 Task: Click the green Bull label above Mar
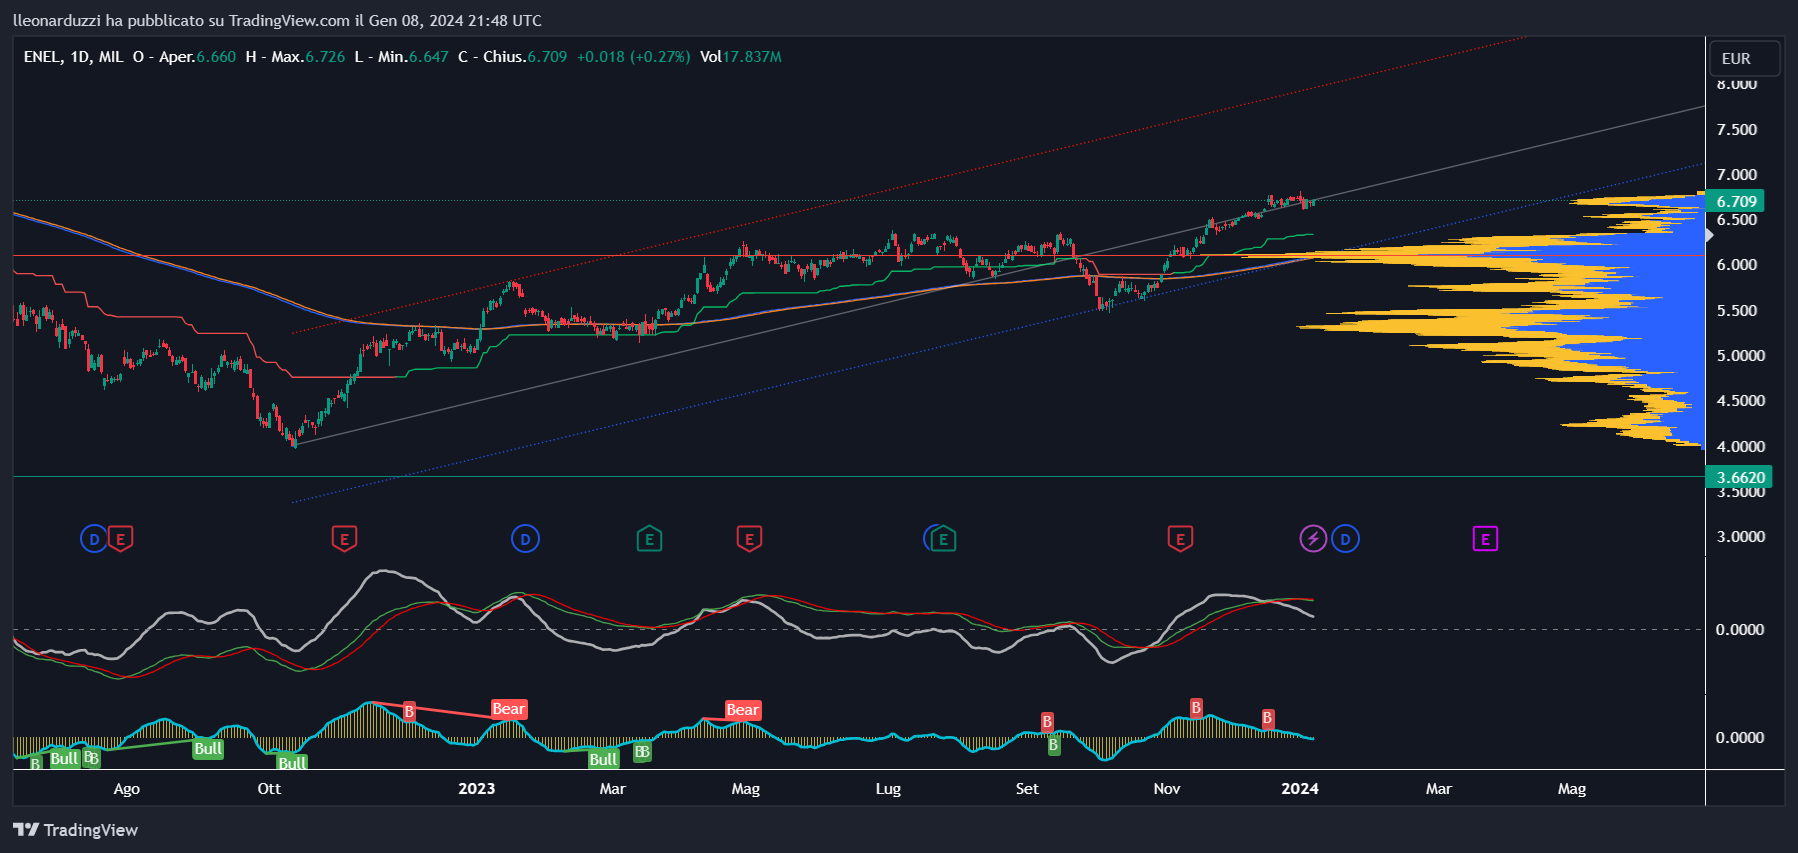603,759
